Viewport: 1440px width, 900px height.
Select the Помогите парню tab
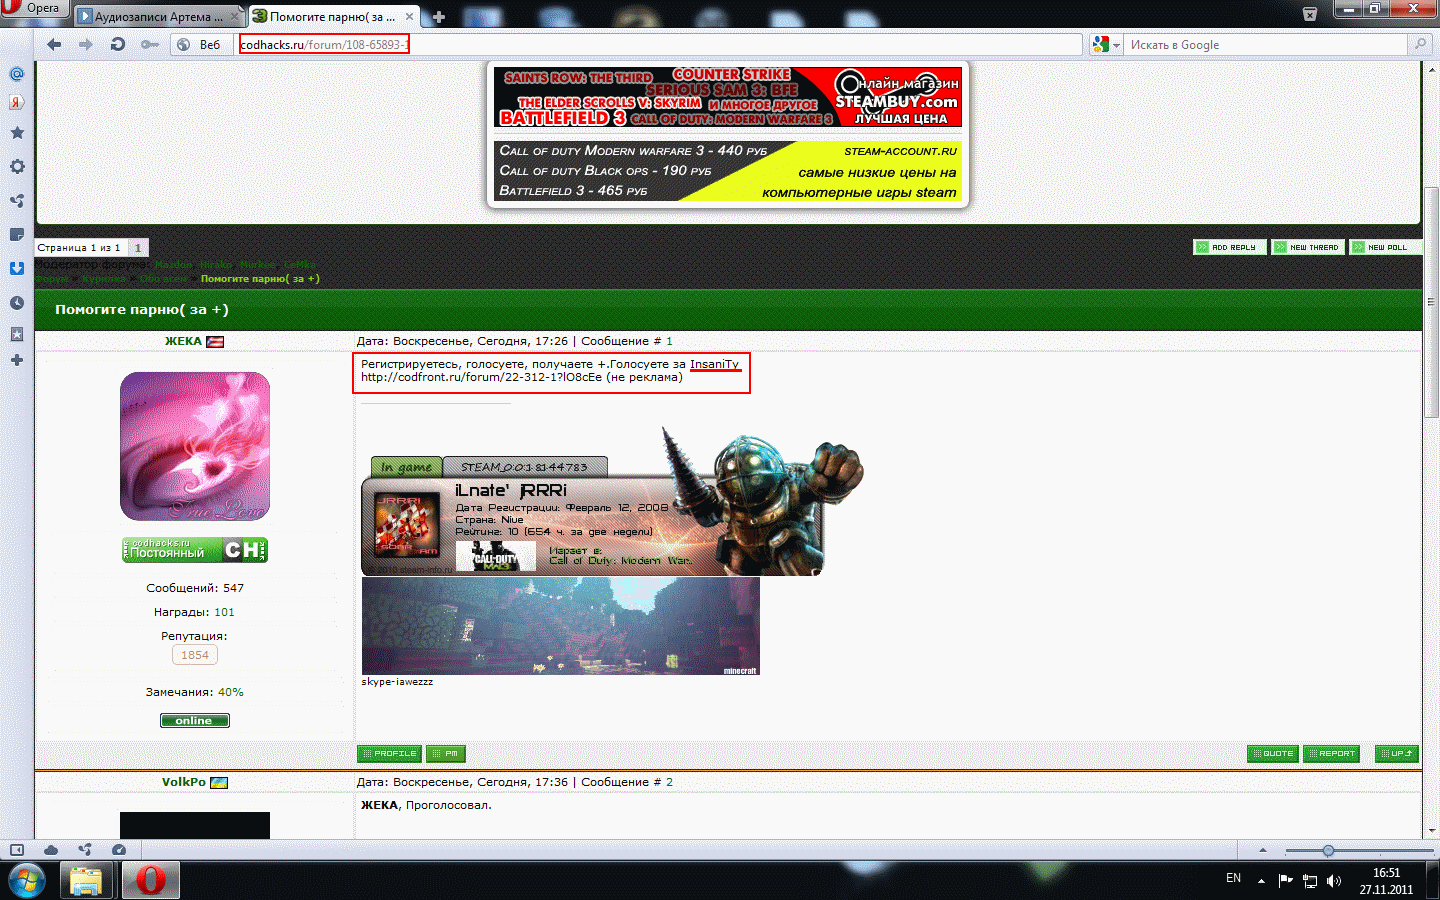(332, 17)
